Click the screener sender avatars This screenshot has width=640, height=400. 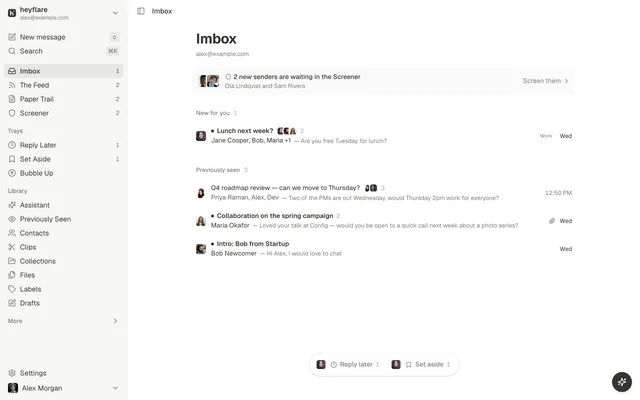pos(209,81)
